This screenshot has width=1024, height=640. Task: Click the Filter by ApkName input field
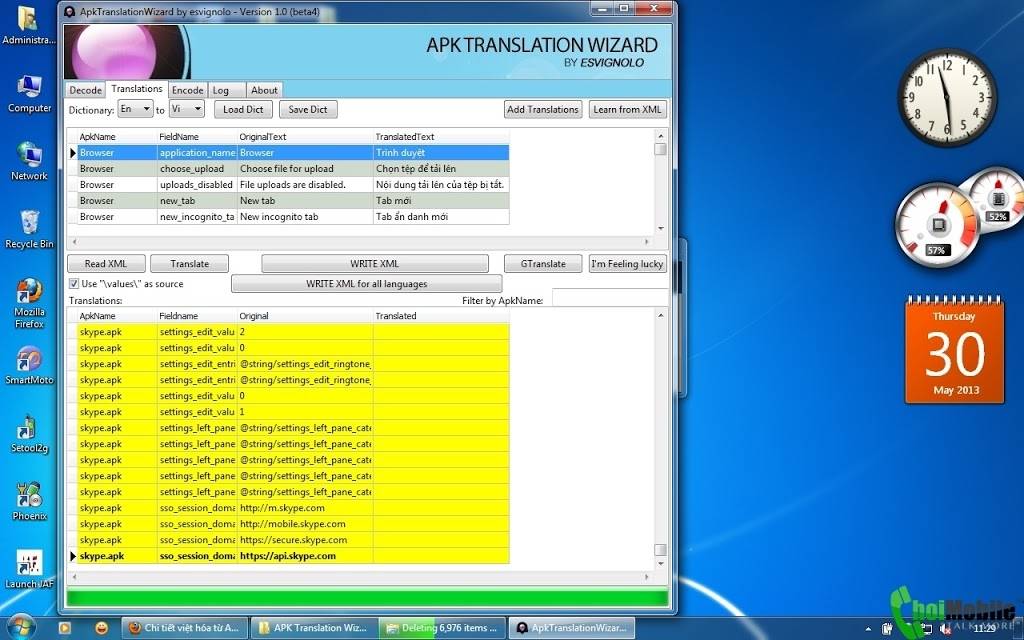pyautogui.click(x=610, y=300)
